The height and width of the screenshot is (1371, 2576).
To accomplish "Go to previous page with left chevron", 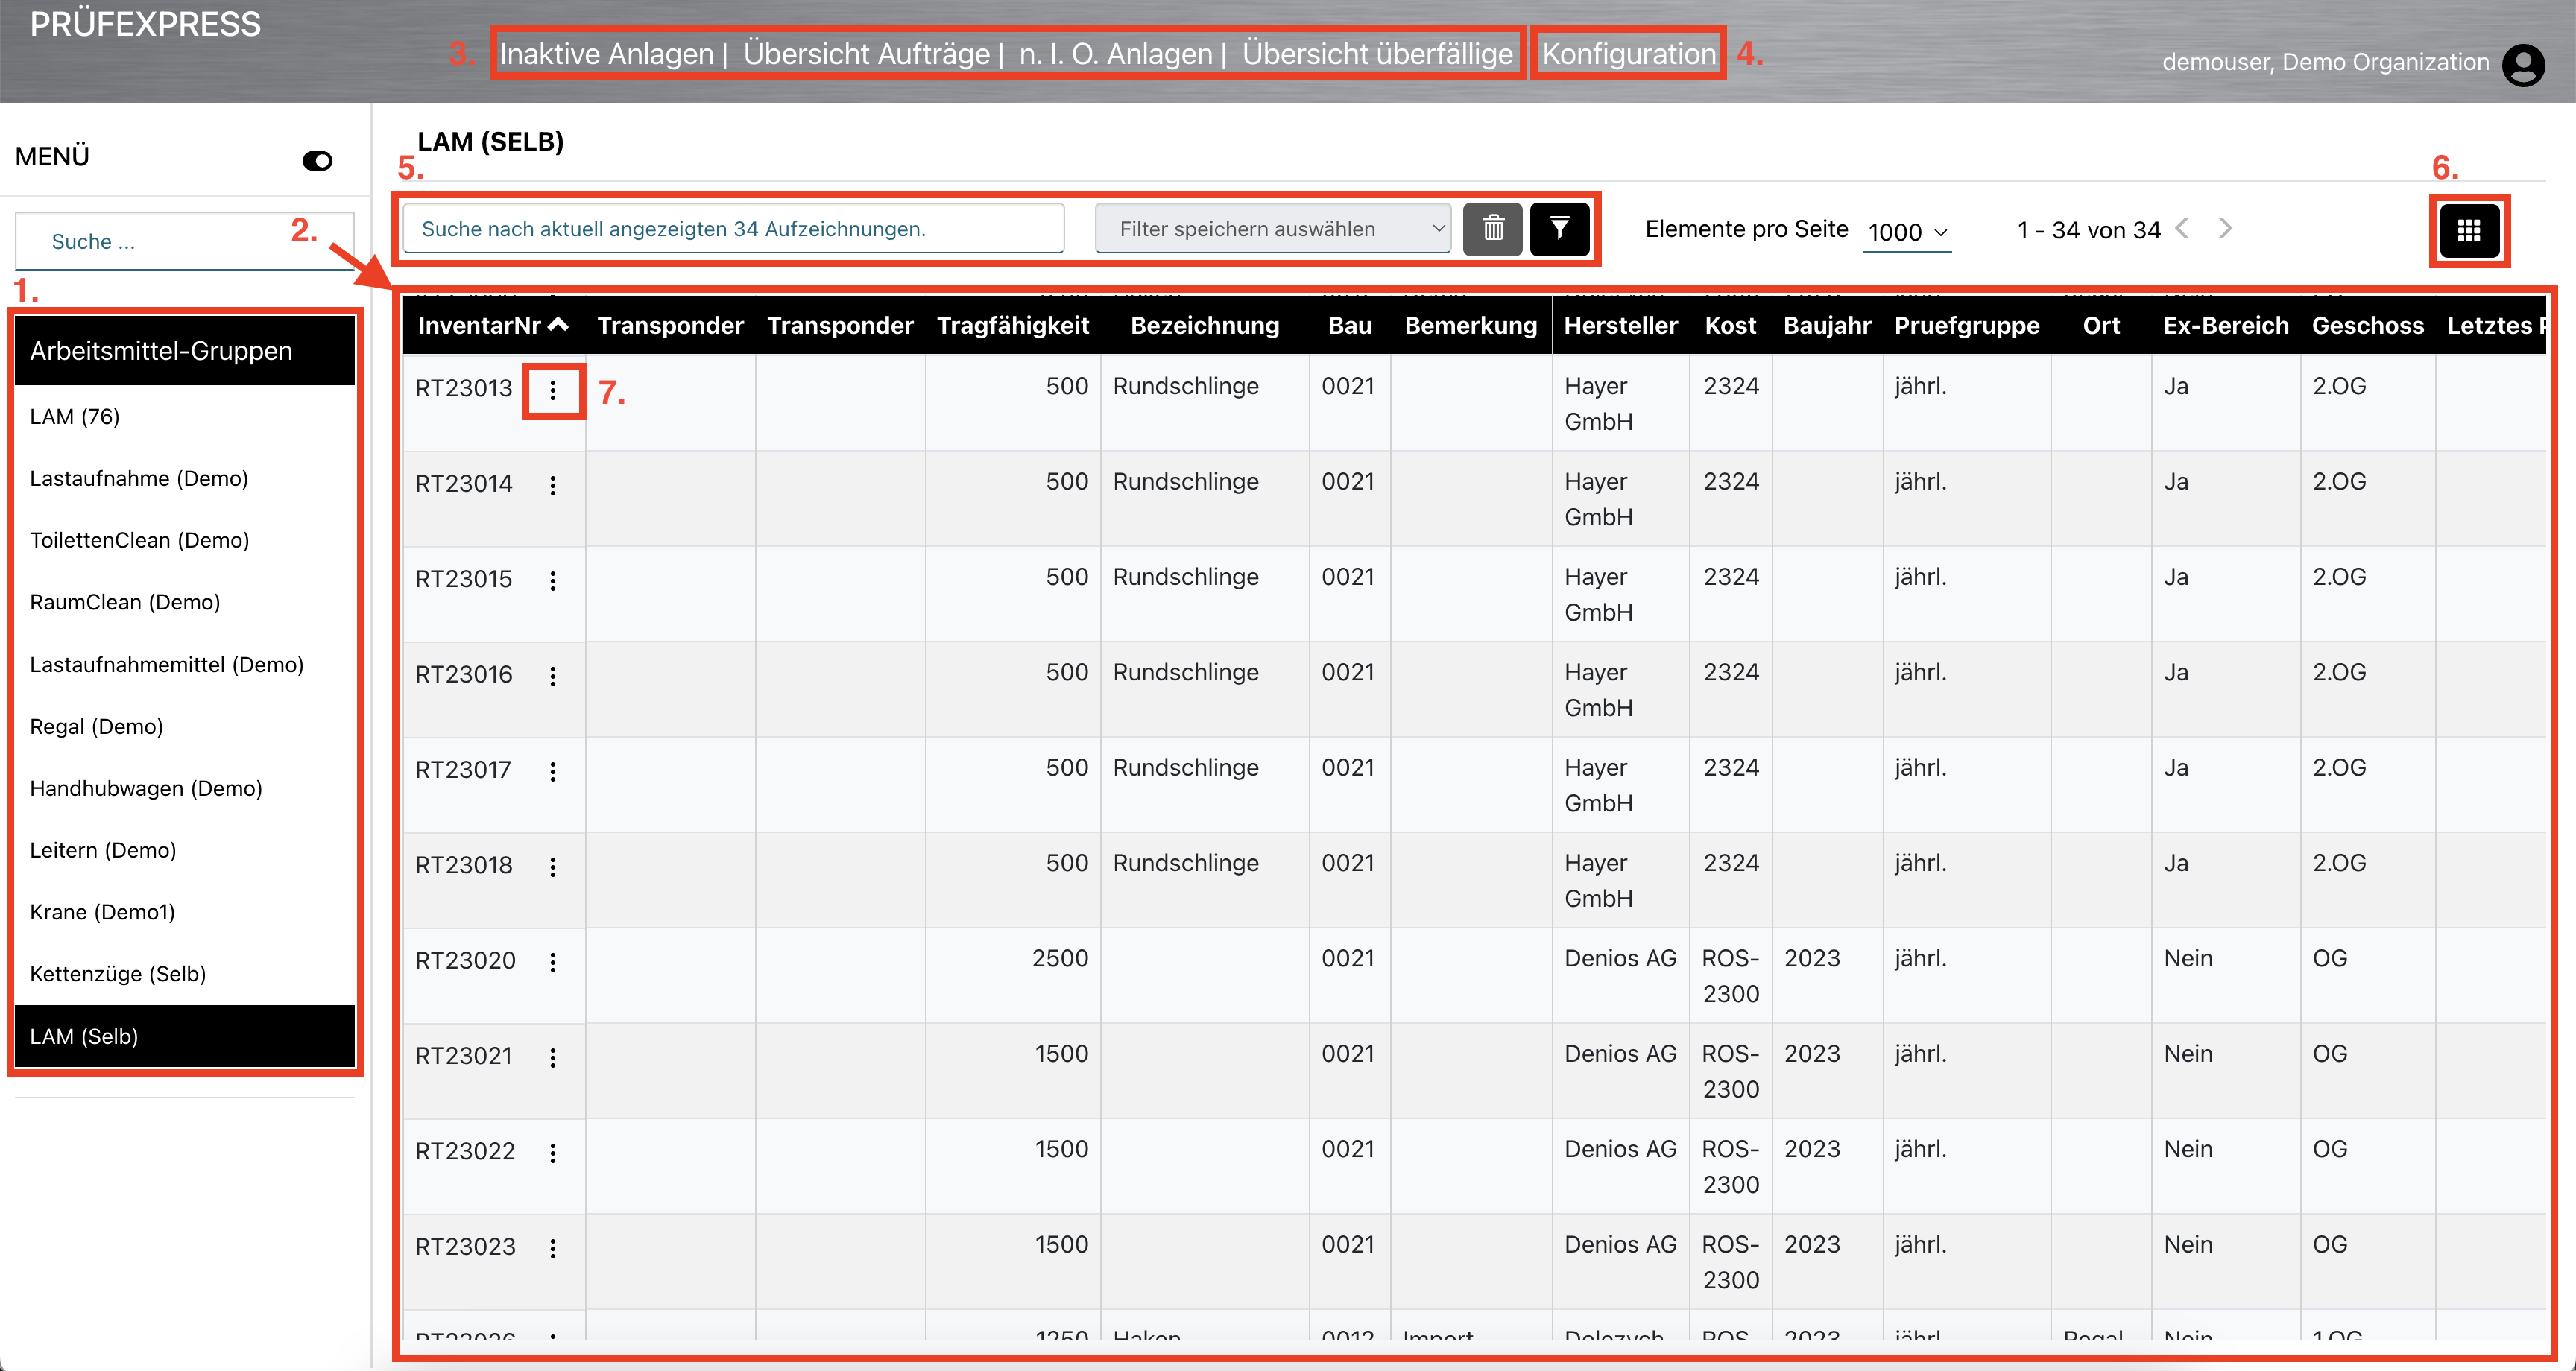I will pos(2183,229).
